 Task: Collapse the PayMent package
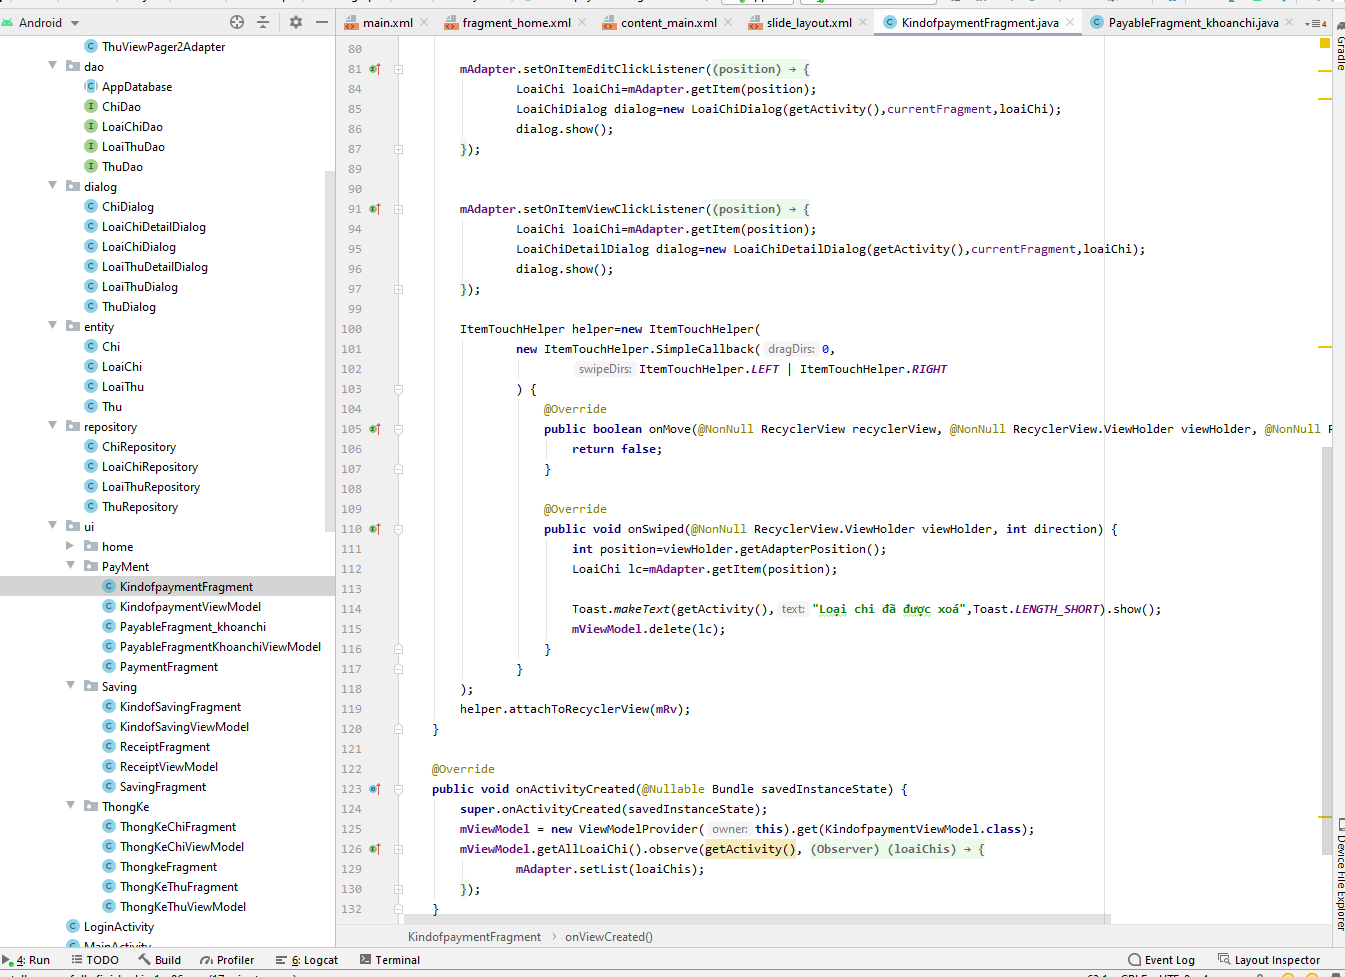(x=71, y=566)
